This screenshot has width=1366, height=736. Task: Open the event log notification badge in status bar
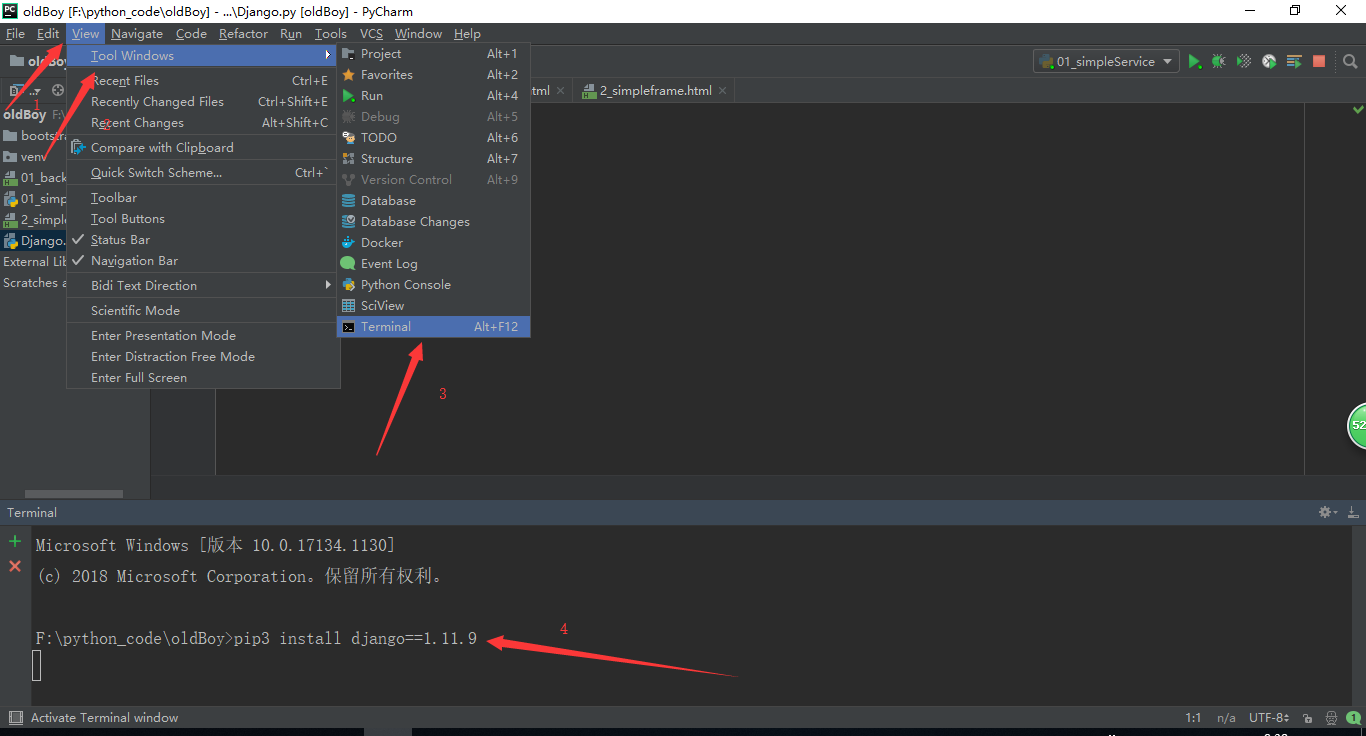(1354, 718)
